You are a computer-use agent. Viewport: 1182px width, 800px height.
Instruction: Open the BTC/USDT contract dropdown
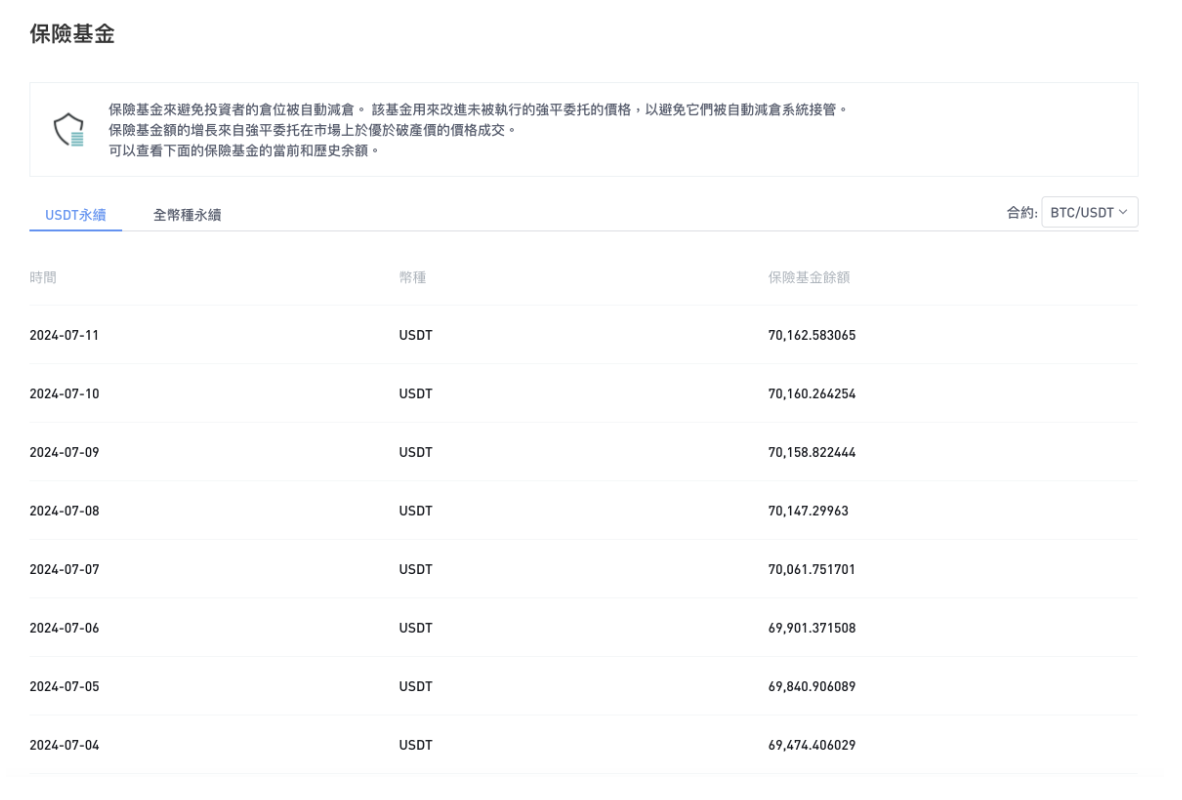tap(1089, 213)
